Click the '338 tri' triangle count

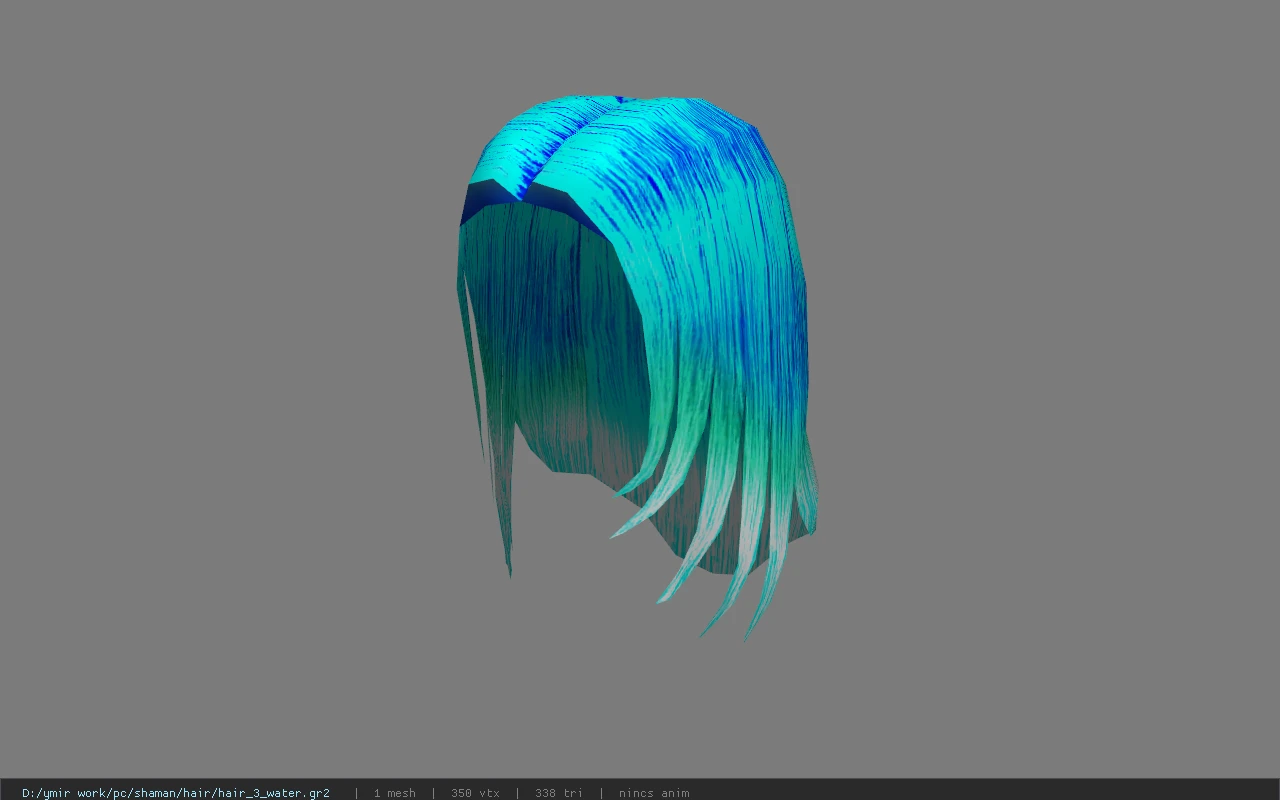559,793
